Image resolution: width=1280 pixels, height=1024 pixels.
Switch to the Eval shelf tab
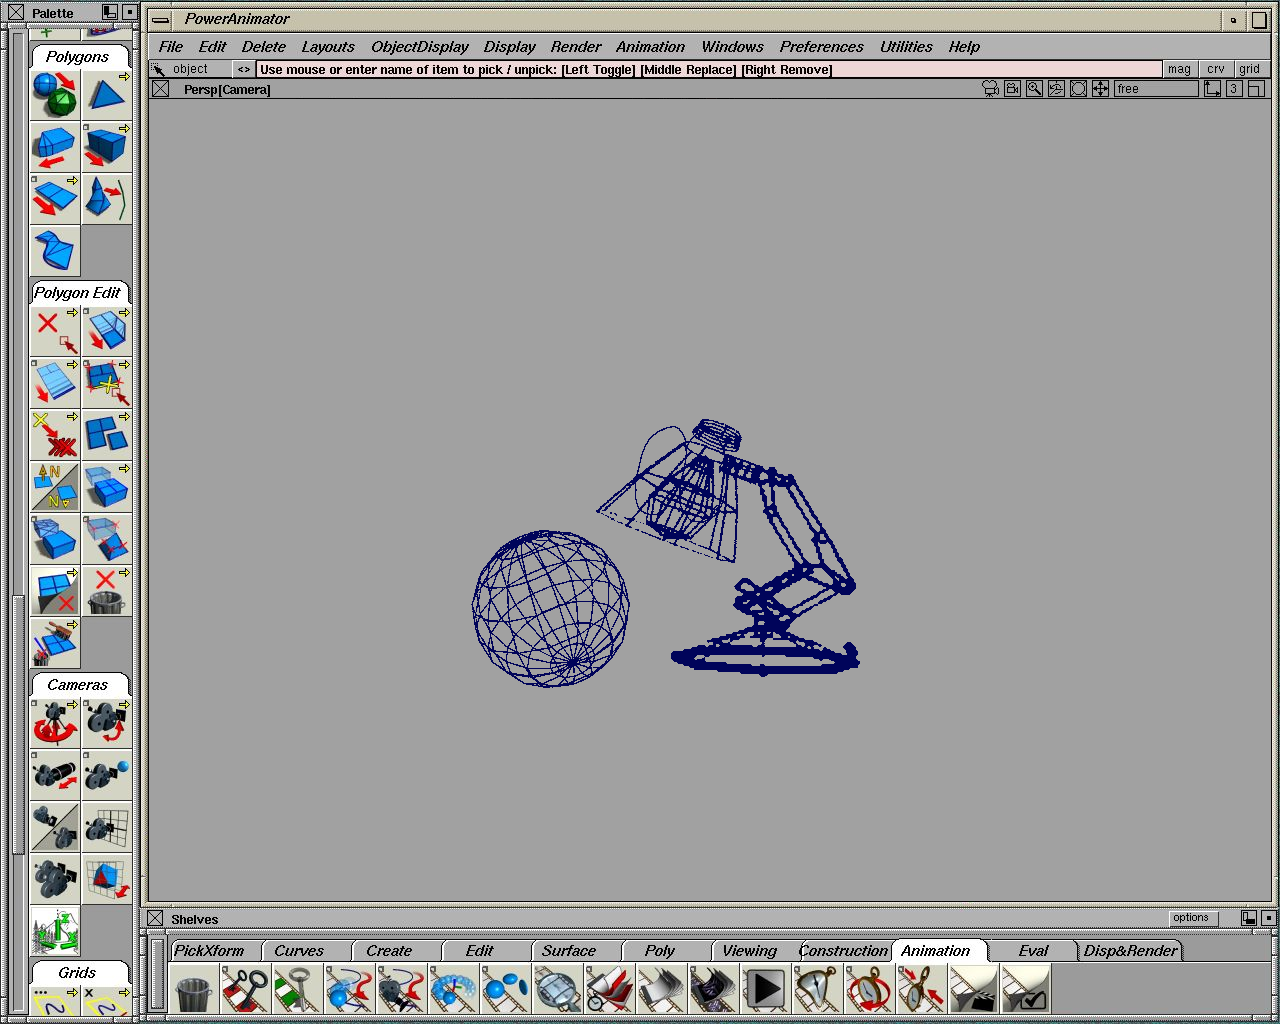coord(1033,950)
